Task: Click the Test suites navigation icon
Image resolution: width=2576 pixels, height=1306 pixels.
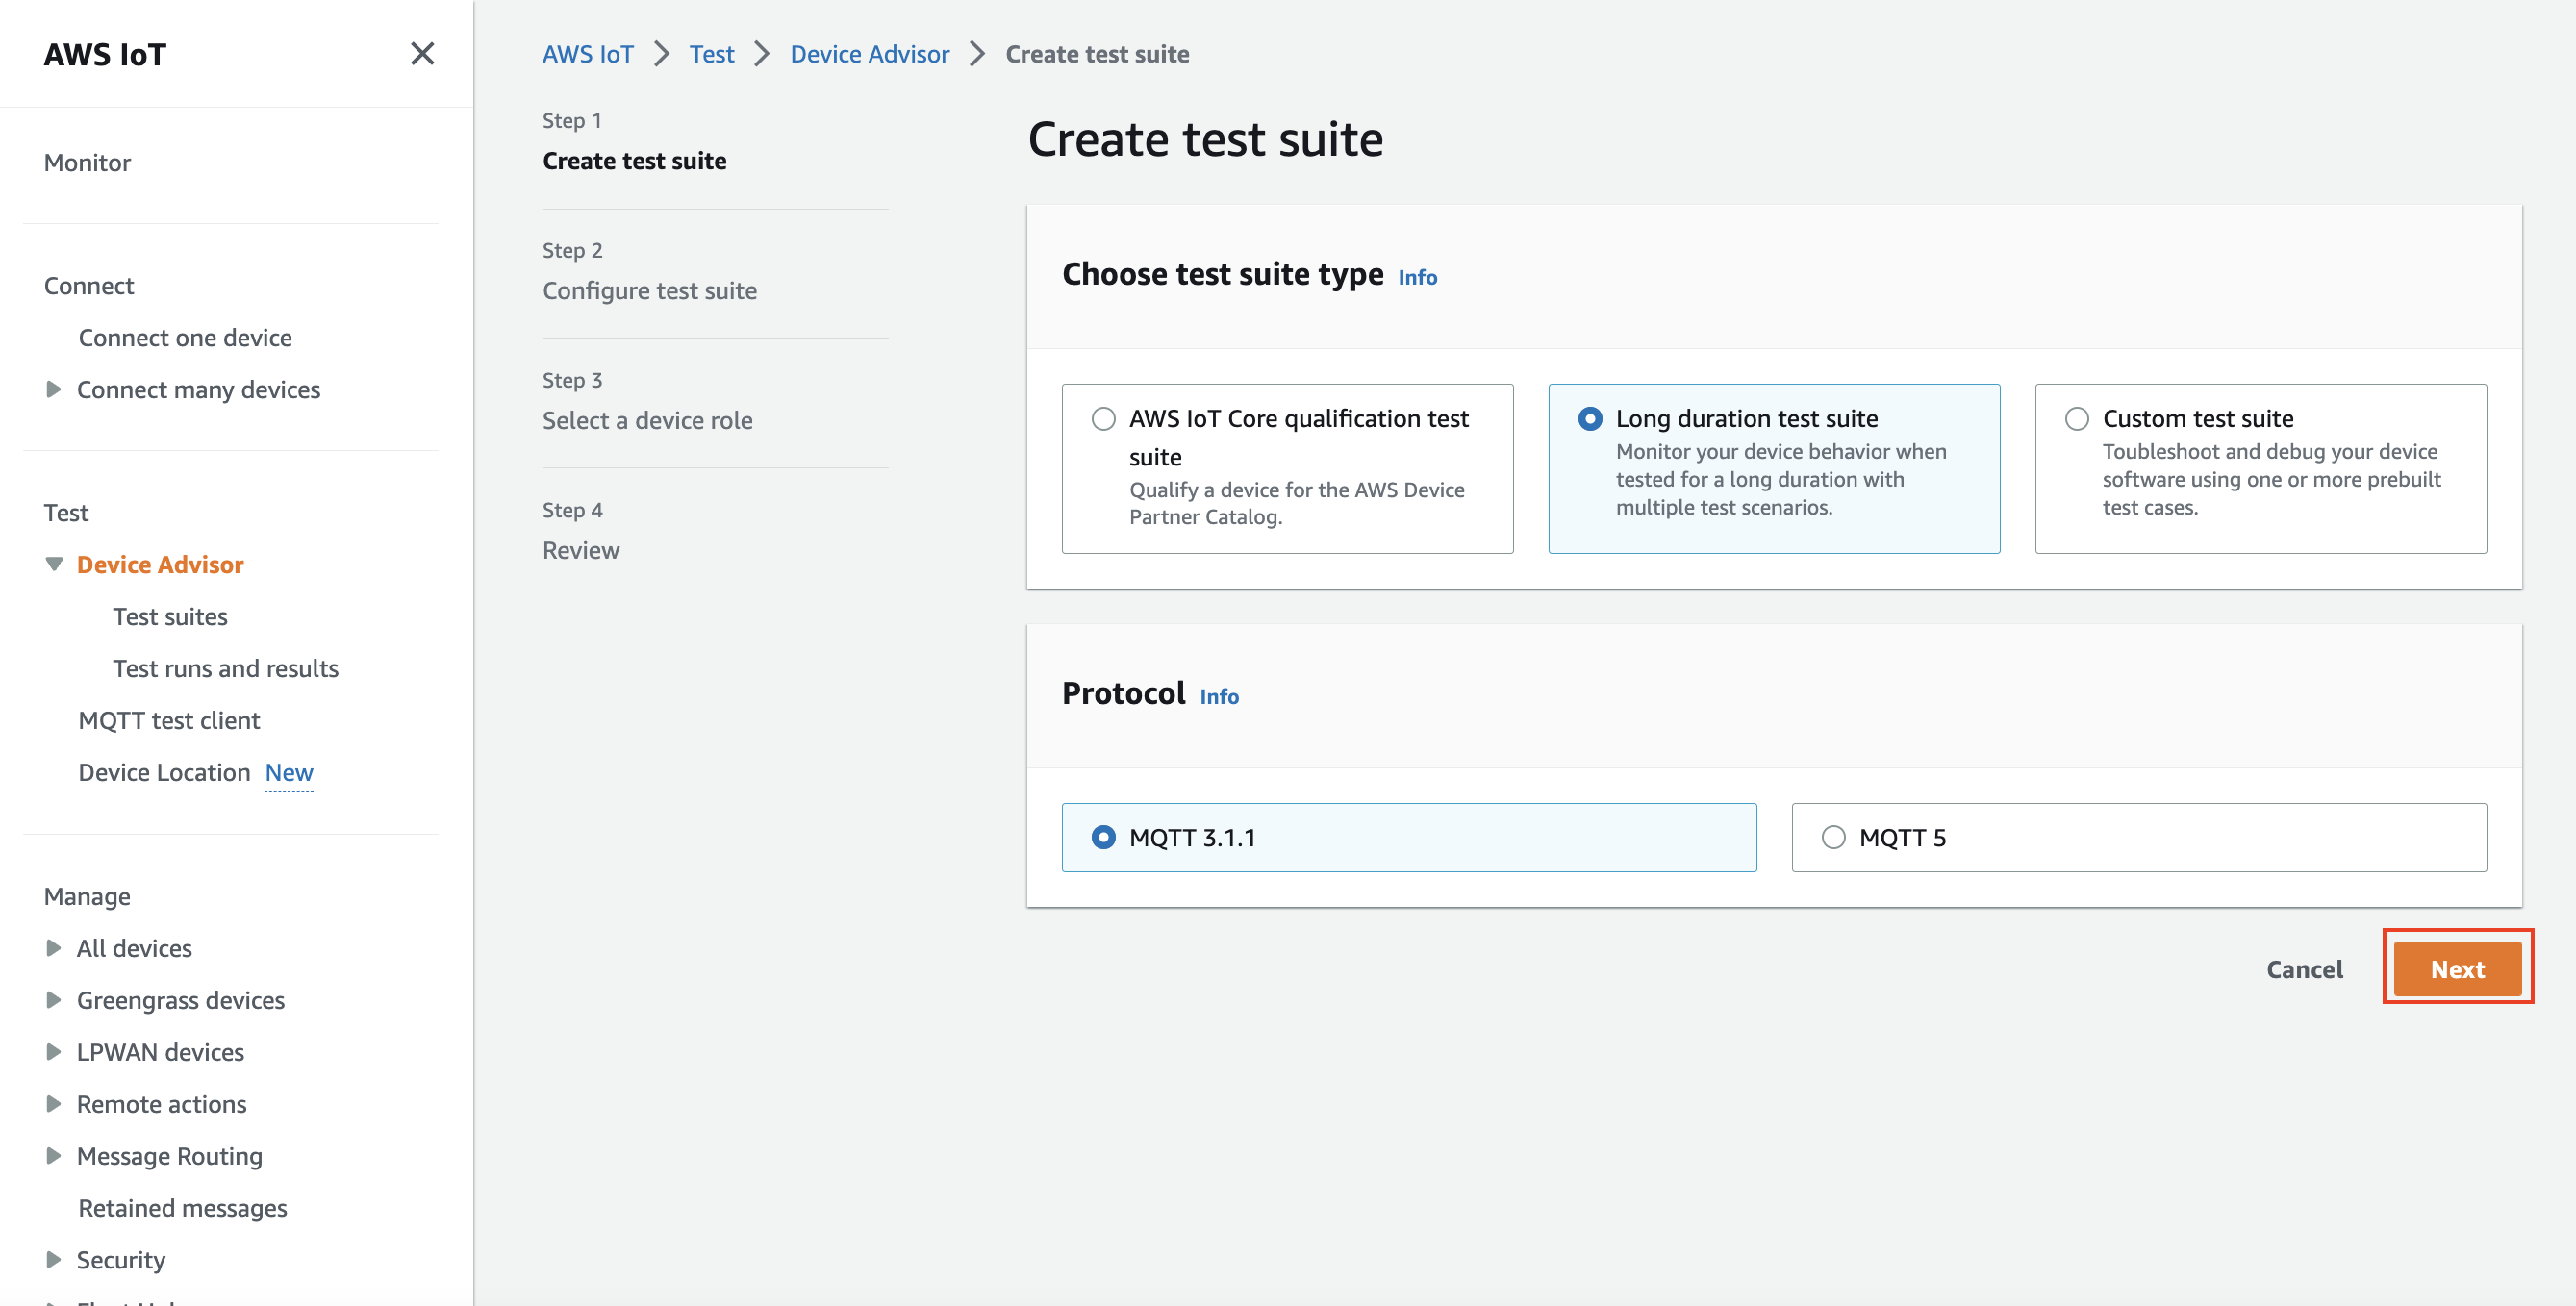Action: pos(168,615)
